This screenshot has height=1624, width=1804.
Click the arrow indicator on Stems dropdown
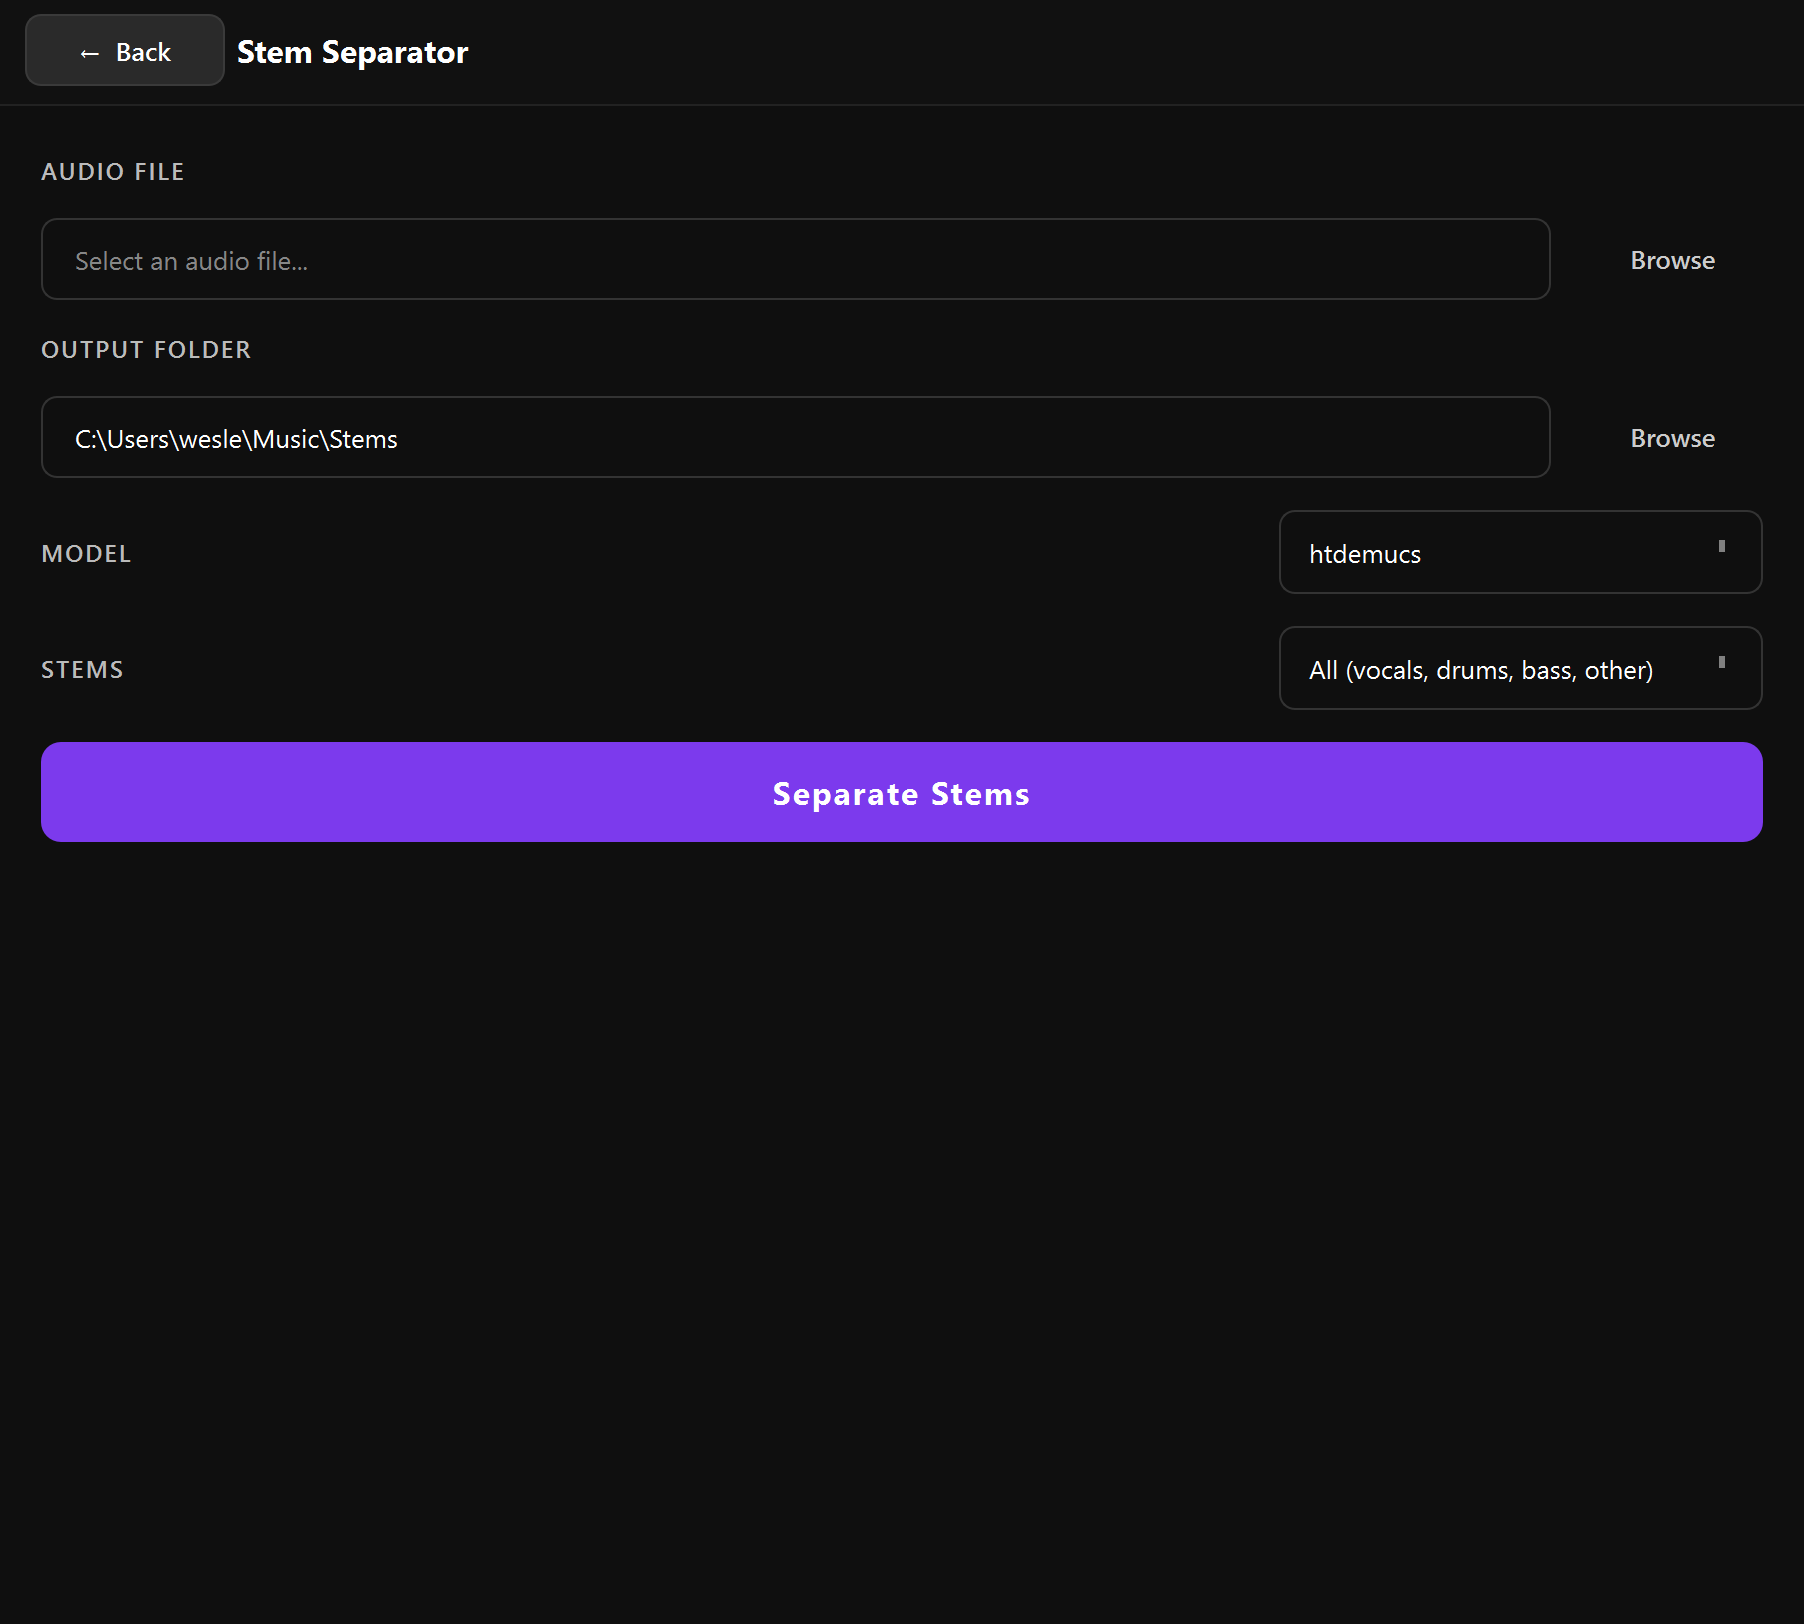[1721, 663]
